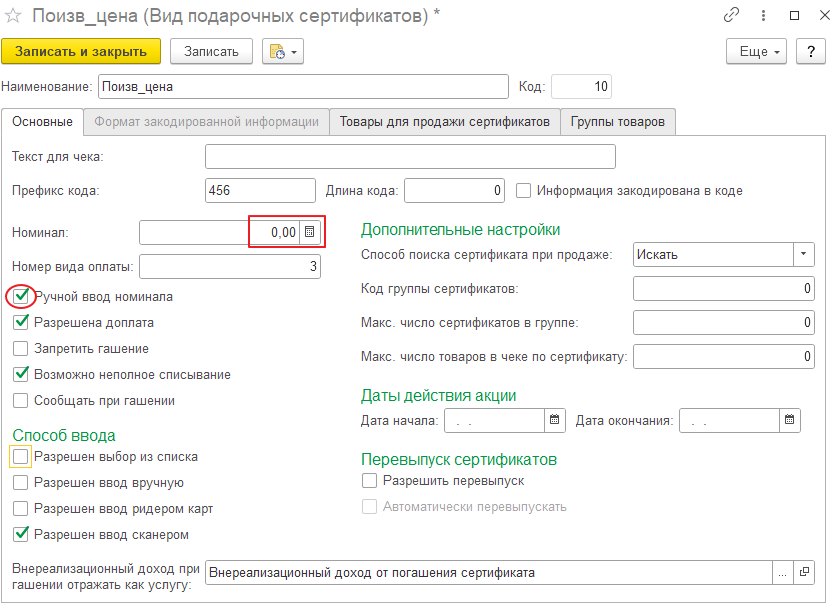This screenshot has width=834, height=608.
Task: Check Разрешен выбор из списка
Action: coord(21,456)
